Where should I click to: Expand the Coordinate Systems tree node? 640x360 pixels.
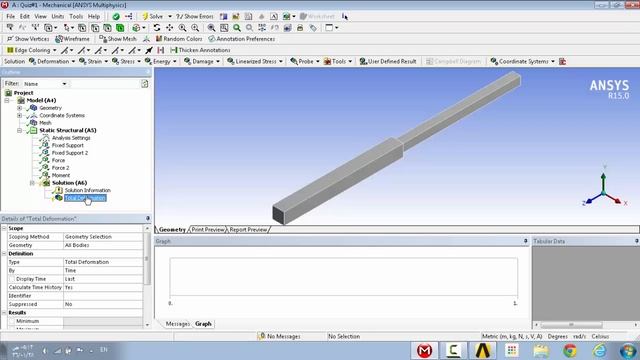click(x=19, y=116)
